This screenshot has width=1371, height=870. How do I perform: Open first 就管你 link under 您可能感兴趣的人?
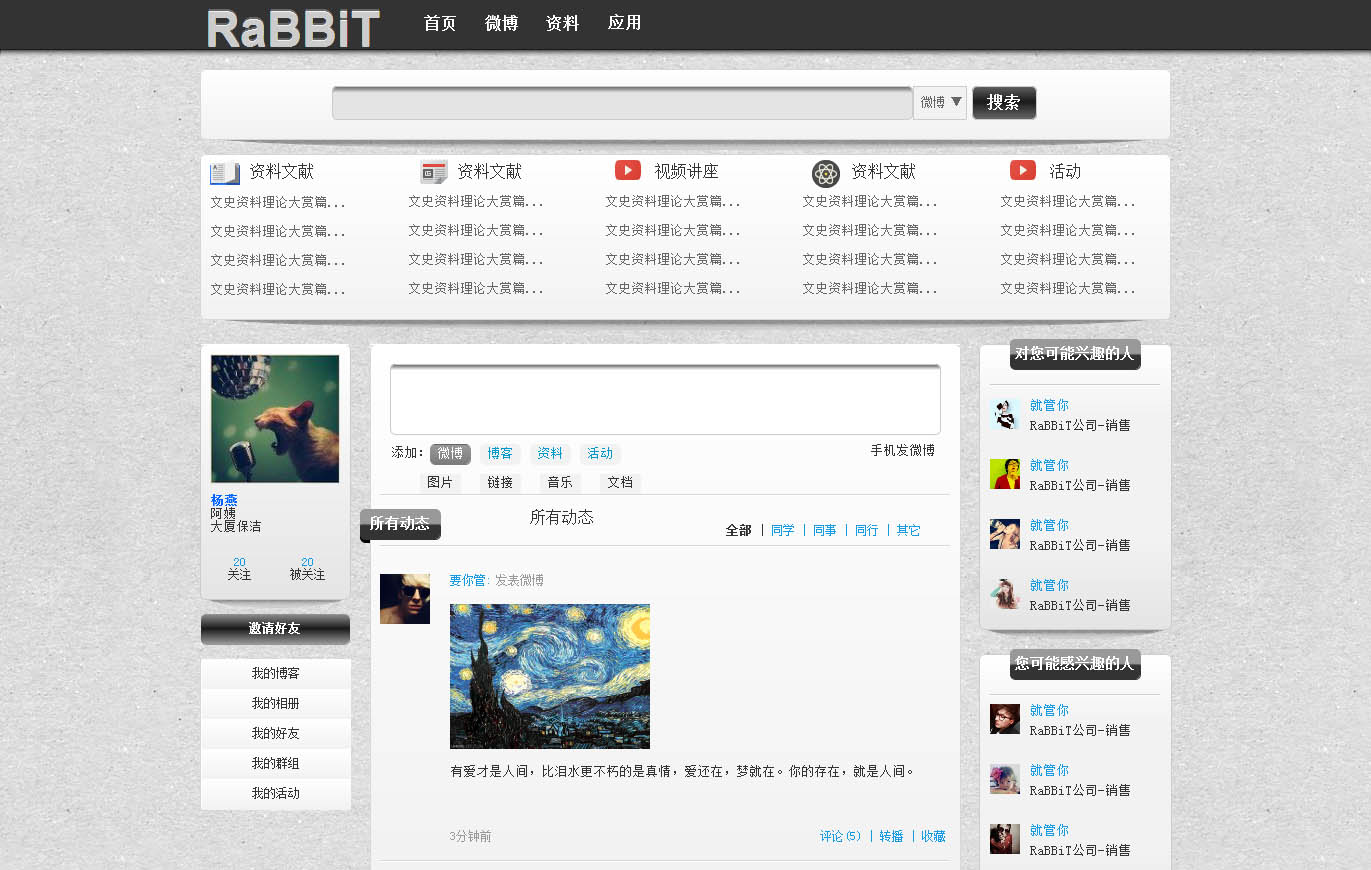[1049, 711]
